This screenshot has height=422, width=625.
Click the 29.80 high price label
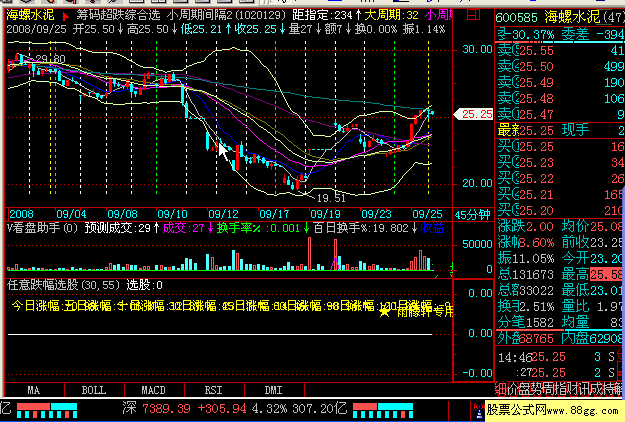[50, 59]
